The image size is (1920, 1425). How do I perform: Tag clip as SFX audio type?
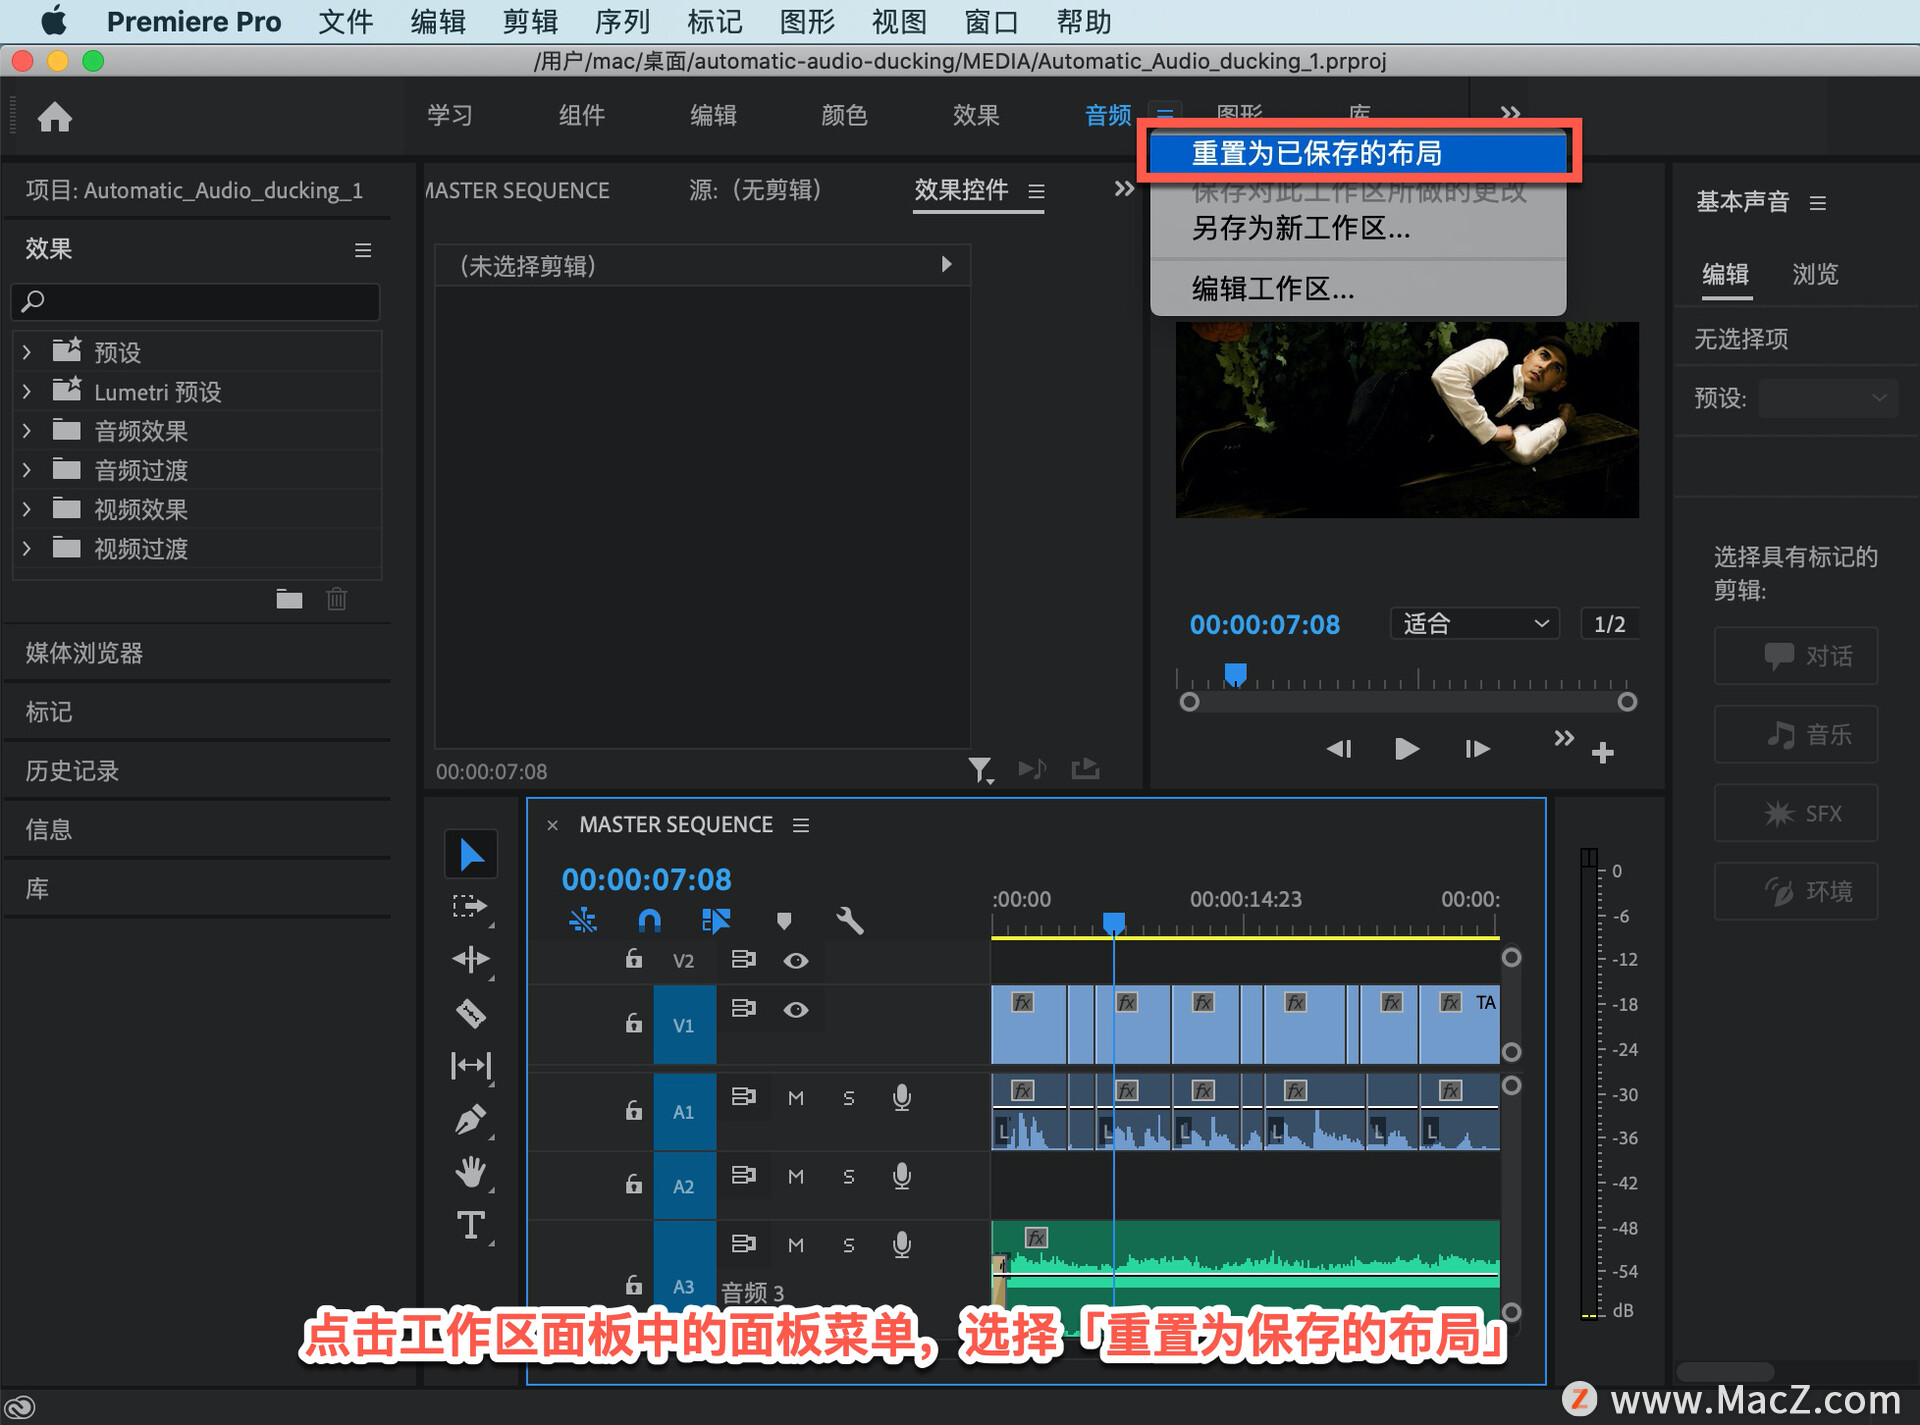(1796, 813)
